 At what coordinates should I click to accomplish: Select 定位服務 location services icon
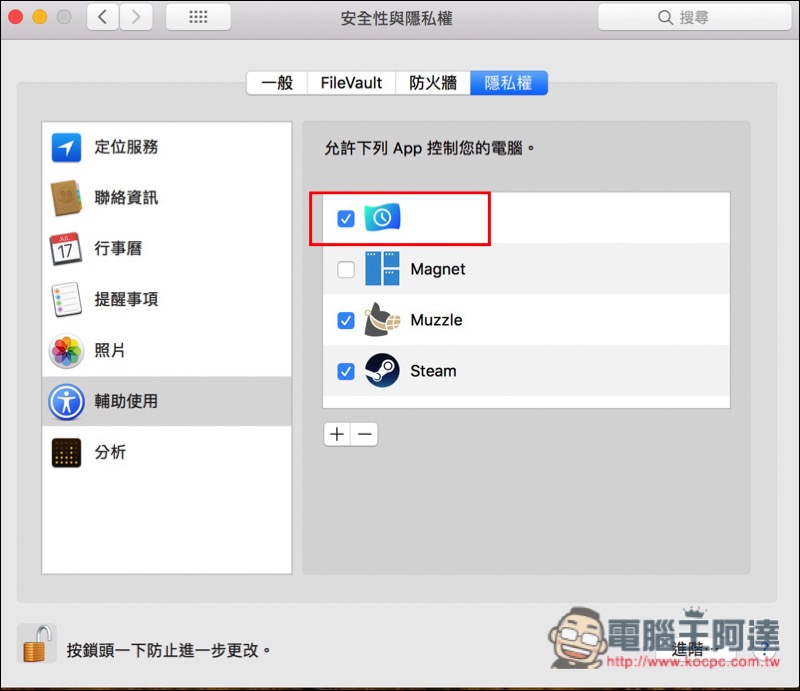[66, 147]
